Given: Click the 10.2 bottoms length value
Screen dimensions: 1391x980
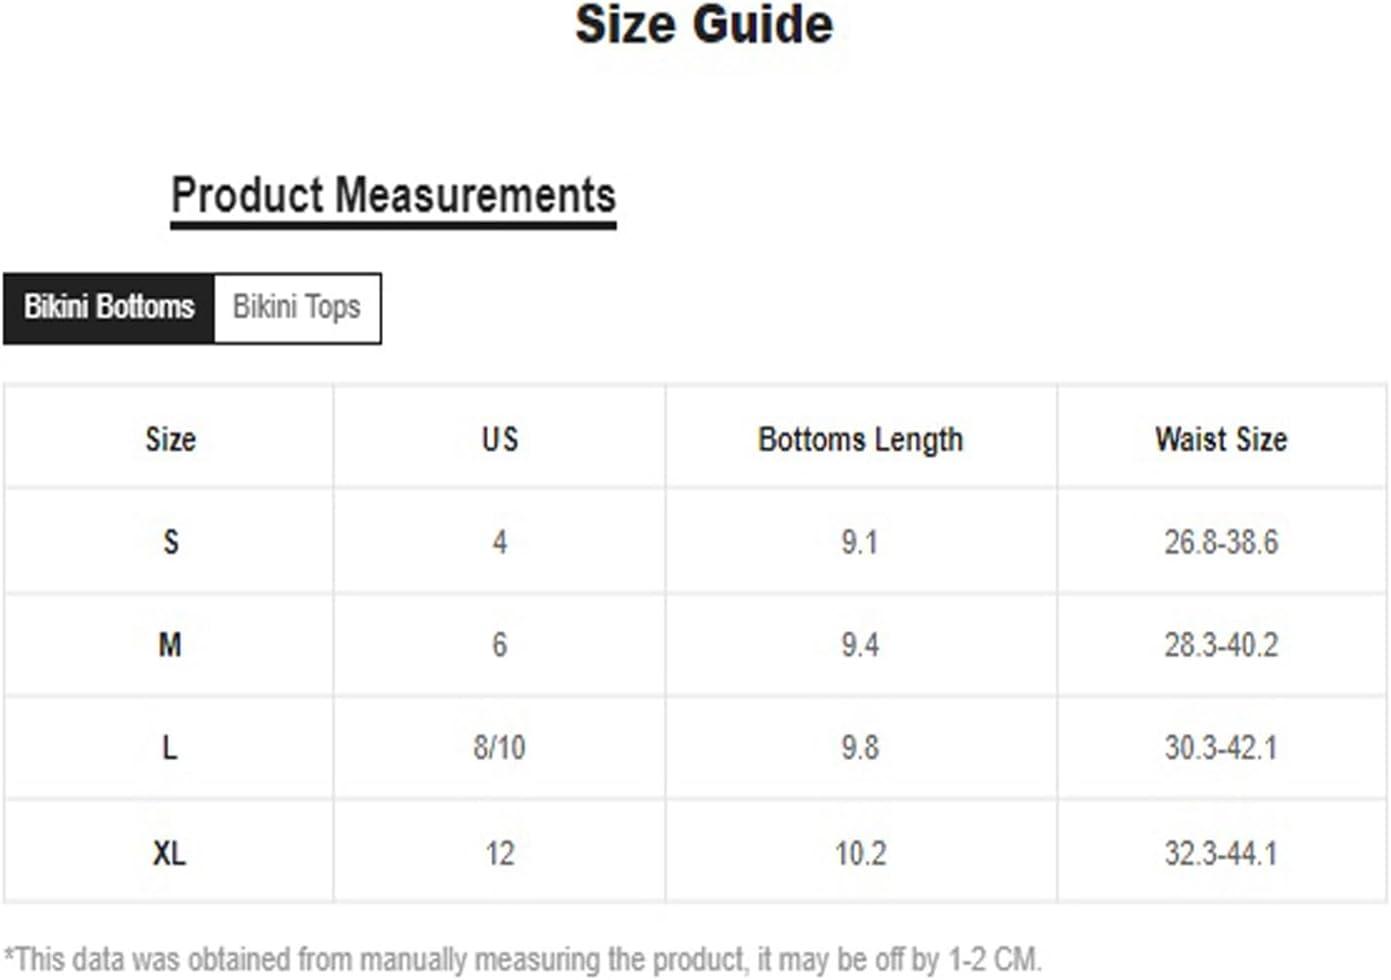Looking at the screenshot, I should pos(860,853).
